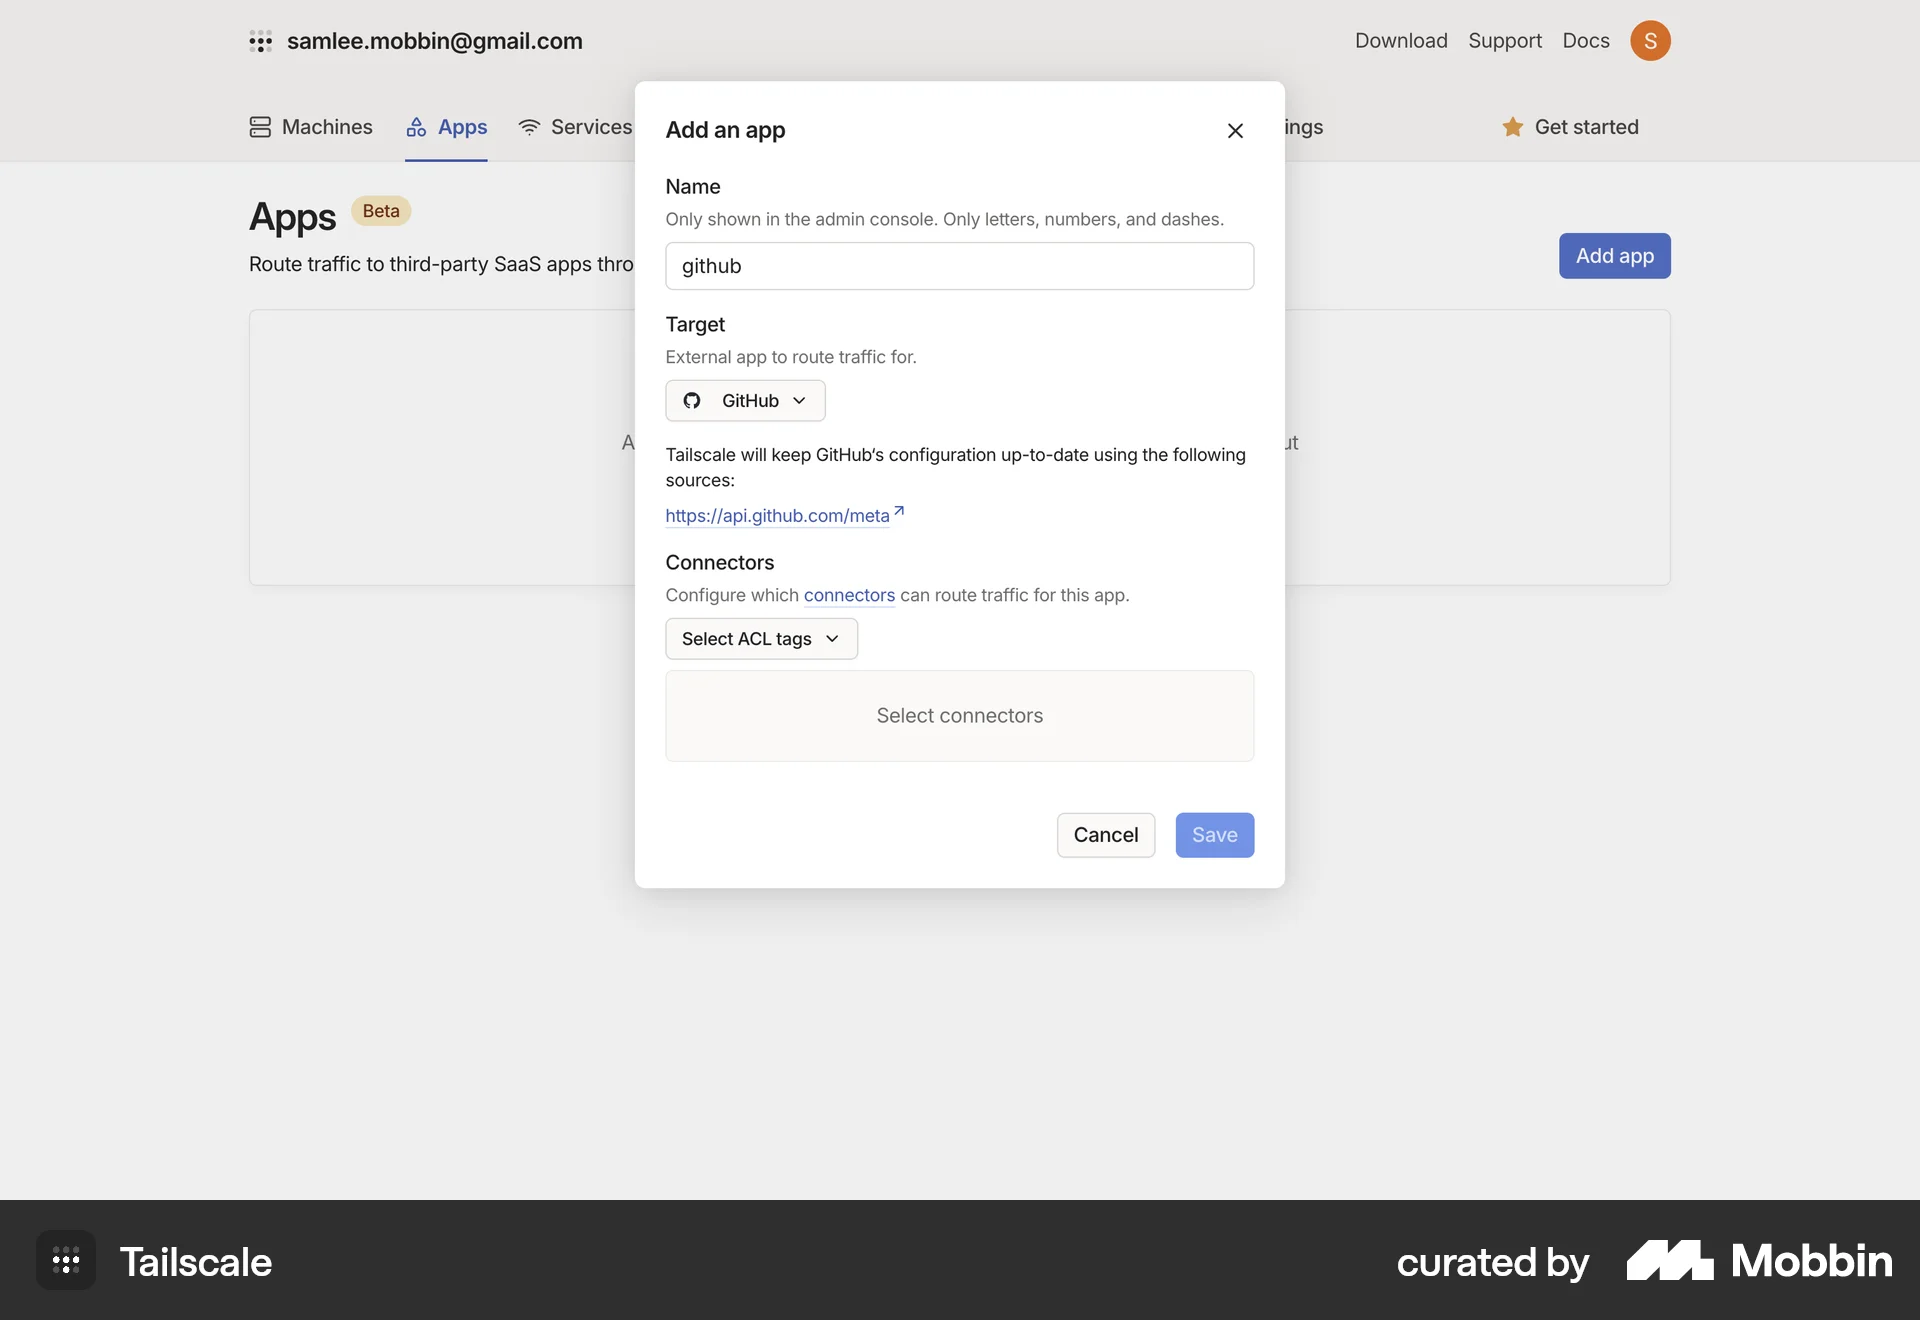The height and width of the screenshot is (1320, 1920).
Task: Click the Apps shield icon in navigation
Action: coord(417,127)
